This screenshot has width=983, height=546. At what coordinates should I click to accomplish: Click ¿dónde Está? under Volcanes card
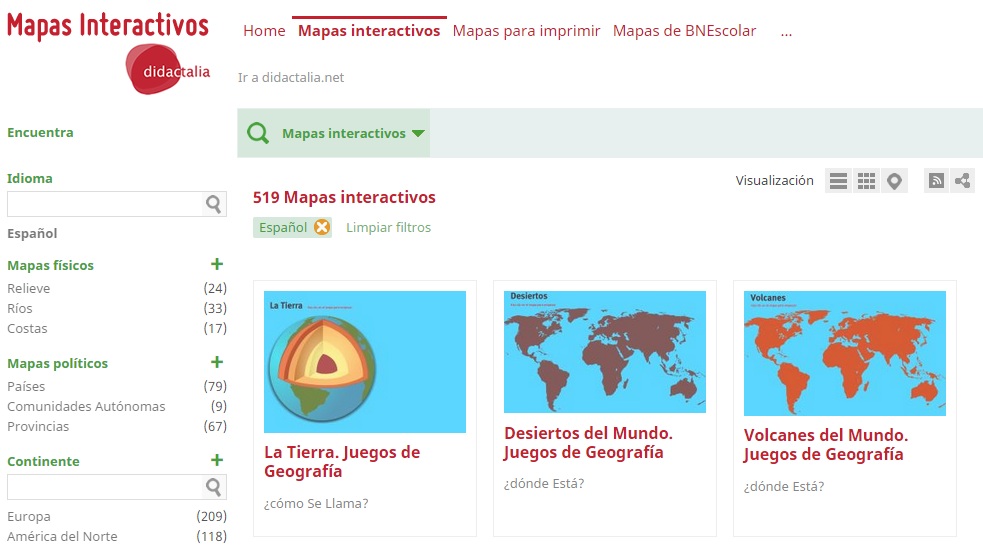pyautogui.click(x=784, y=486)
